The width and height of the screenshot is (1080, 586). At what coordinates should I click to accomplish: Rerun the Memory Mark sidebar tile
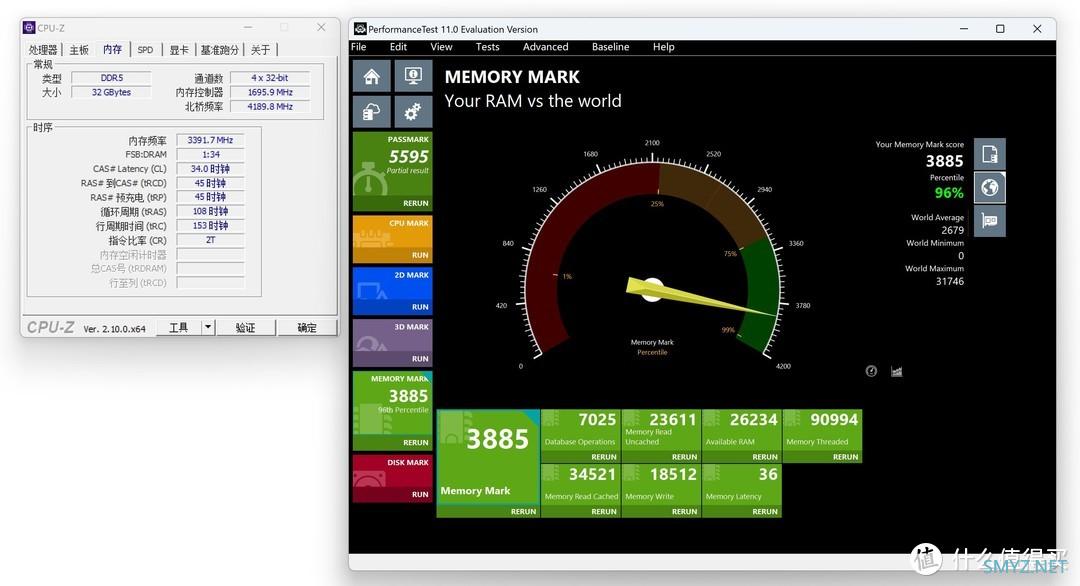(x=415, y=442)
